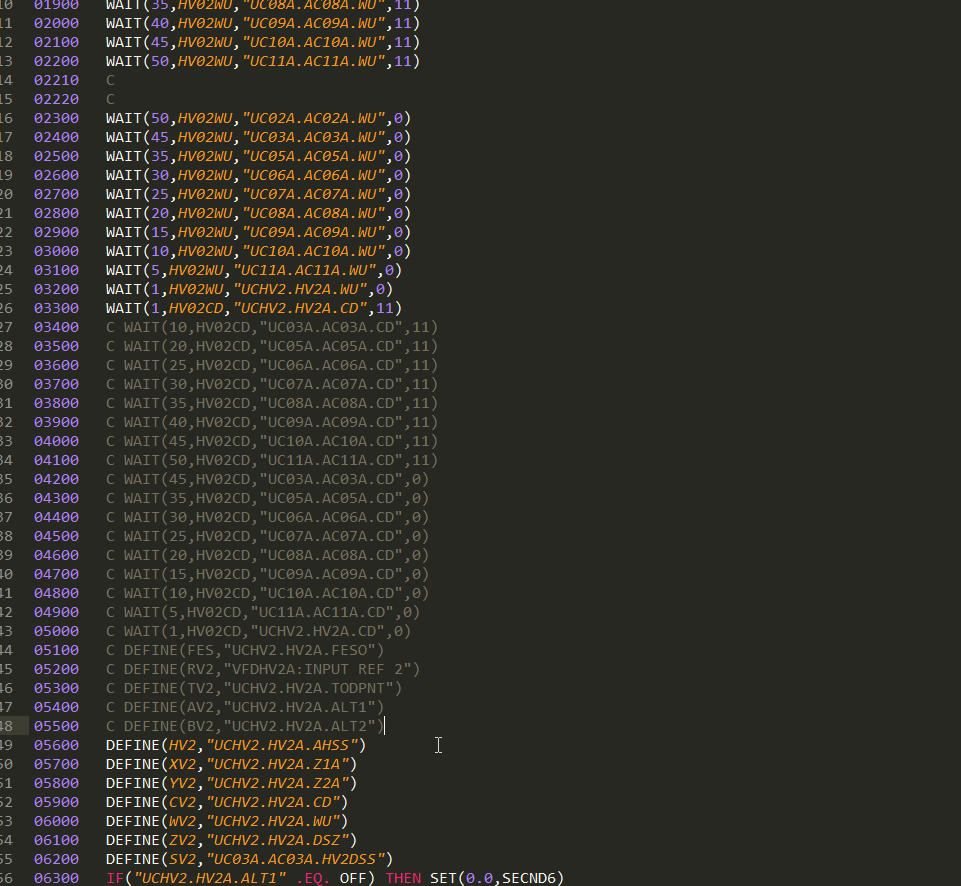The image size is (961, 886).
Task: Click the line label 04700
Action: click(56, 574)
